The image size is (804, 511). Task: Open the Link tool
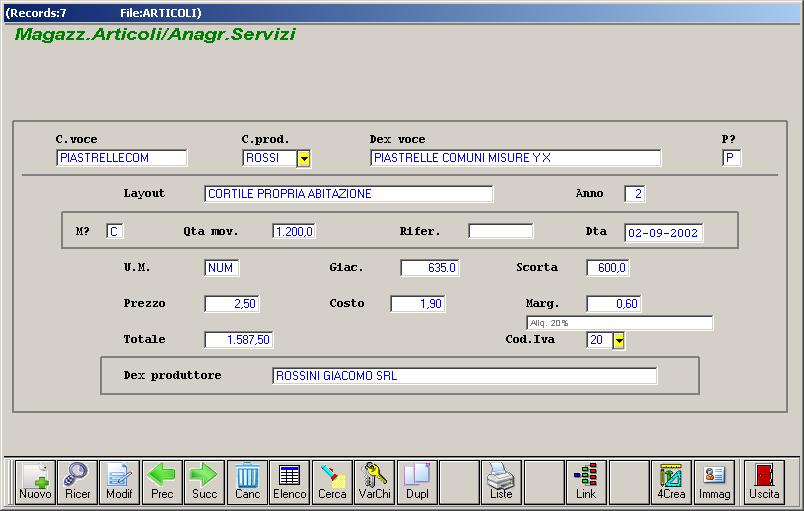tap(586, 481)
